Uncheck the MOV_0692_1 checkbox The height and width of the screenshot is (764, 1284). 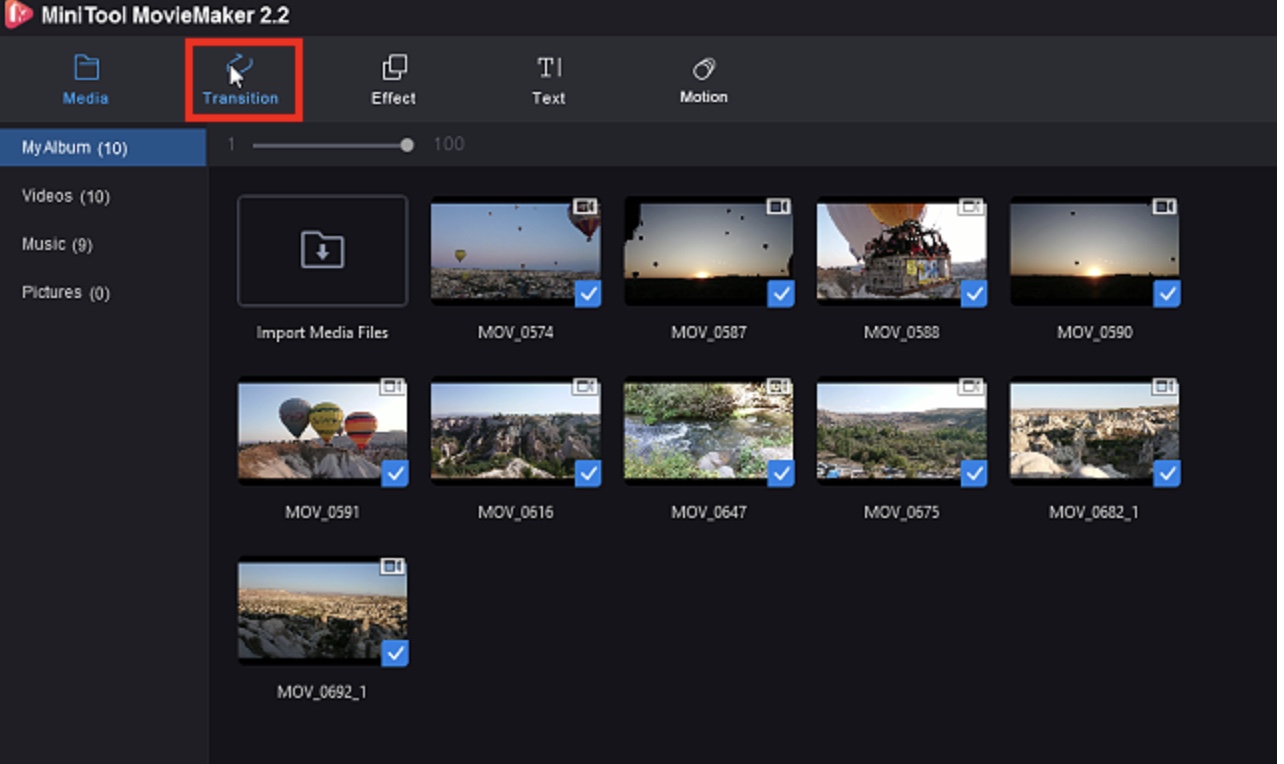coord(395,653)
